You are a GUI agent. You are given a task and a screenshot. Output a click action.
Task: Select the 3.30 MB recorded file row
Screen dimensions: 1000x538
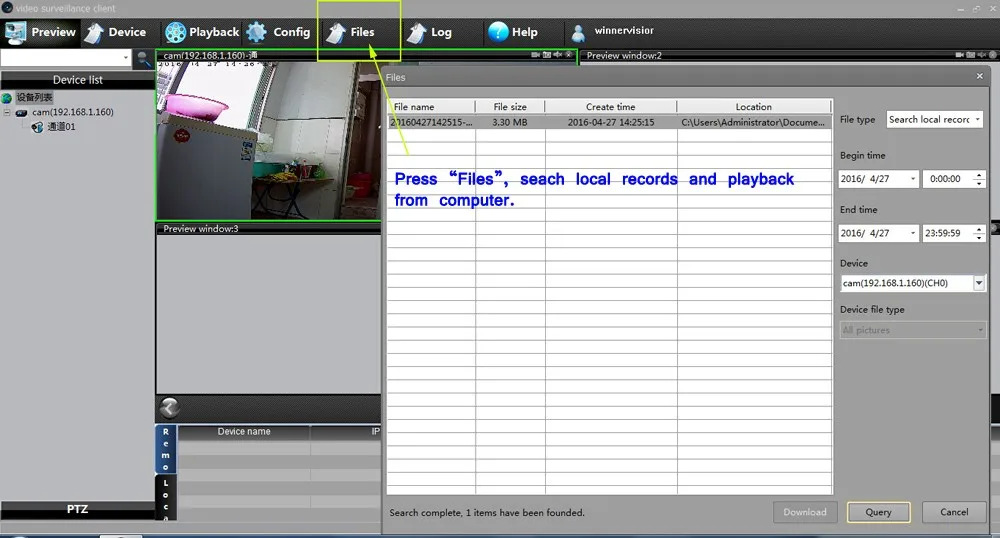click(609, 122)
